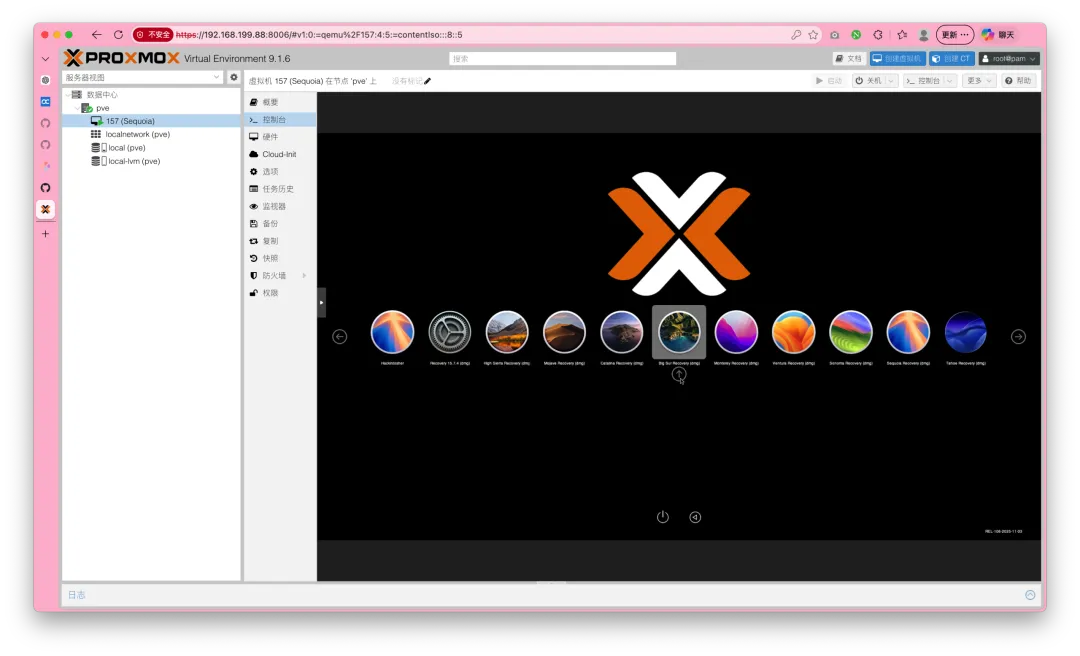Viewport: 1080px width, 656px height.
Task: Open the gear settings beside server view
Action: [x=233, y=77]
